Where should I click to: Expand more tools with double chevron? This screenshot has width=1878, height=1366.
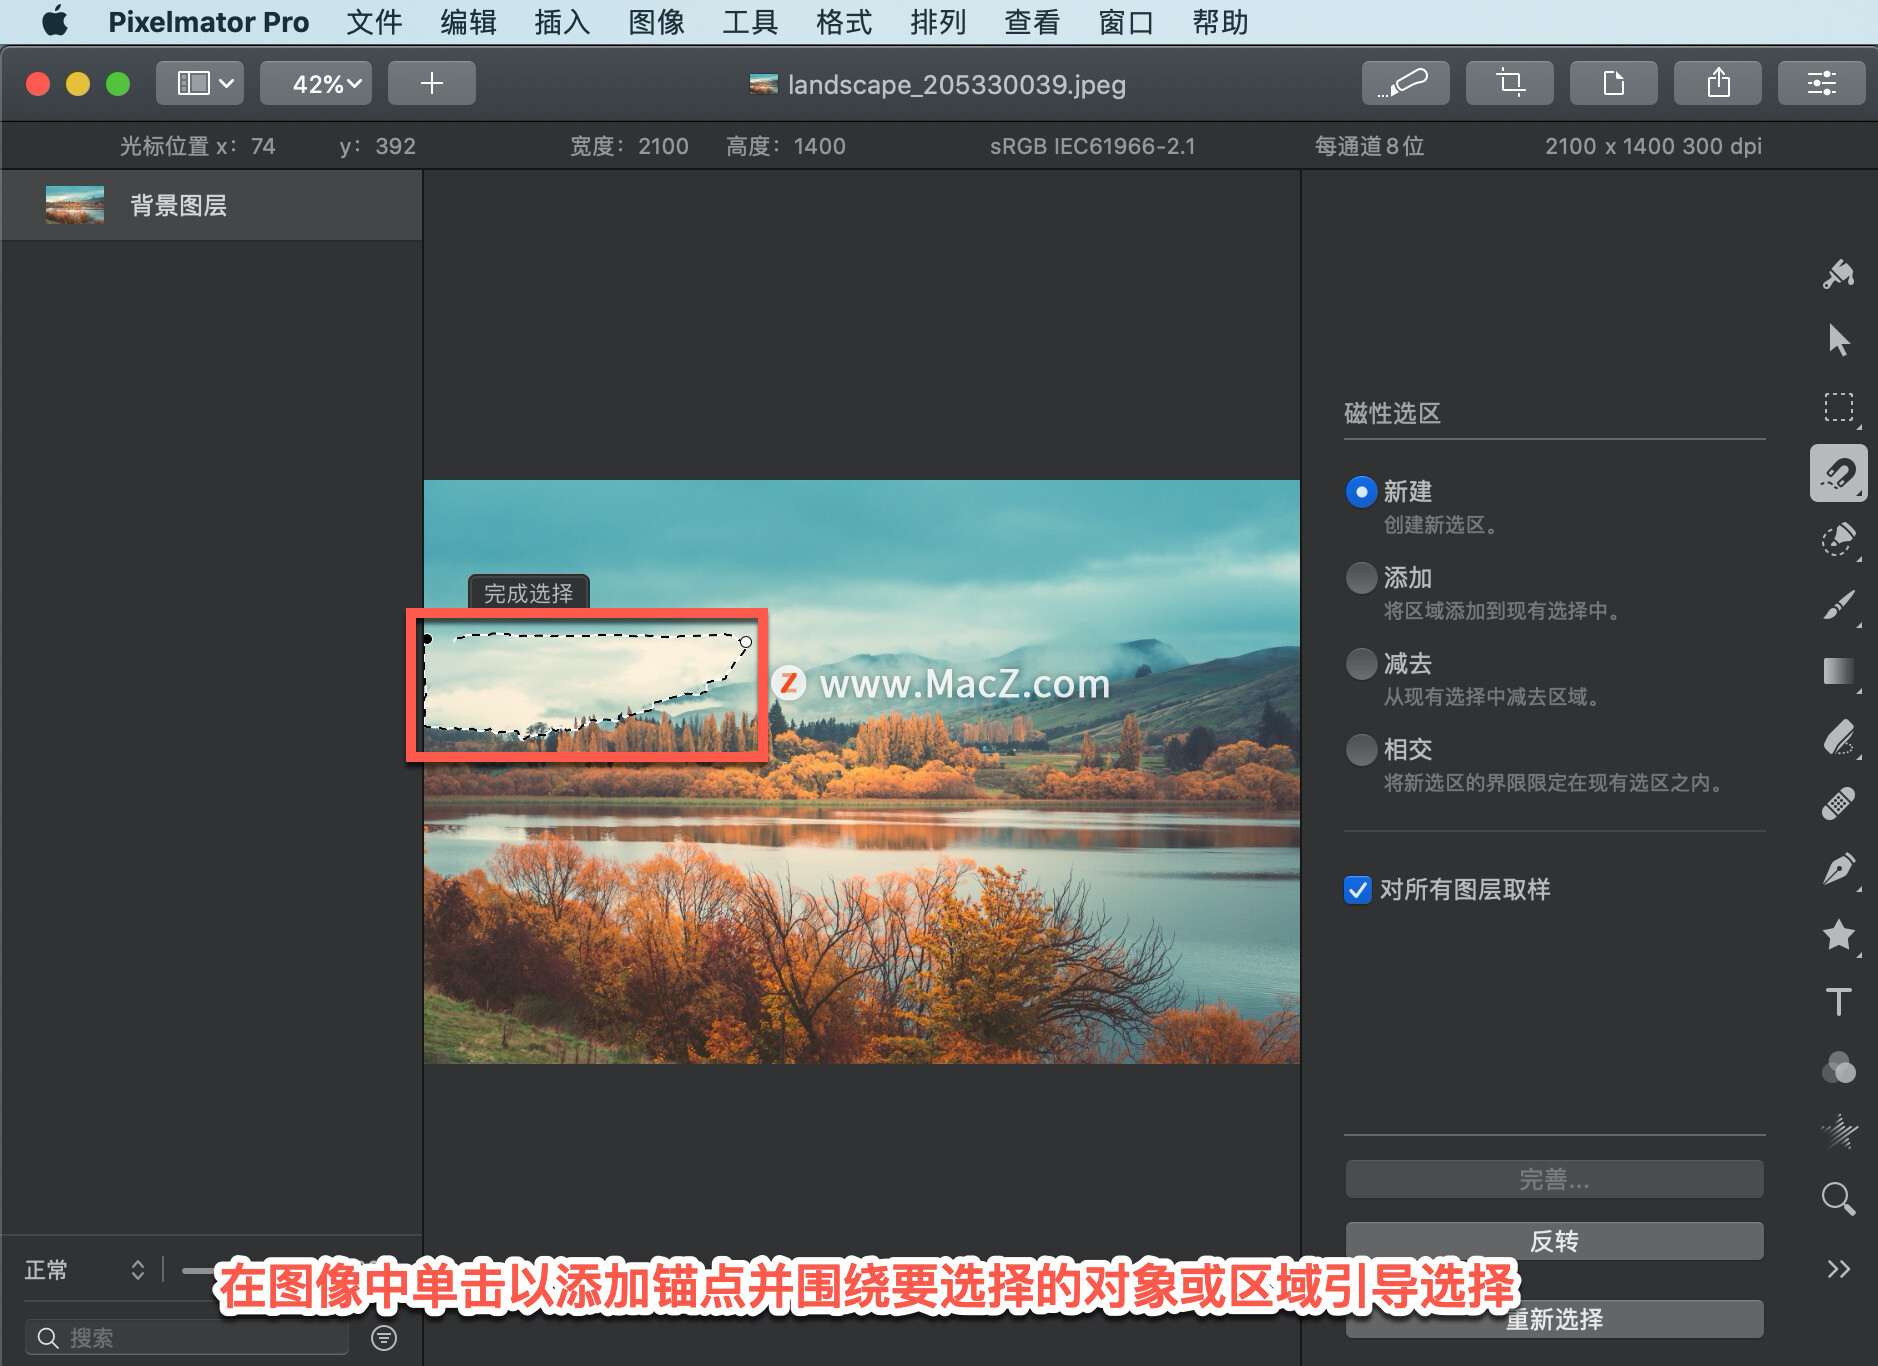(1838, 1269)
